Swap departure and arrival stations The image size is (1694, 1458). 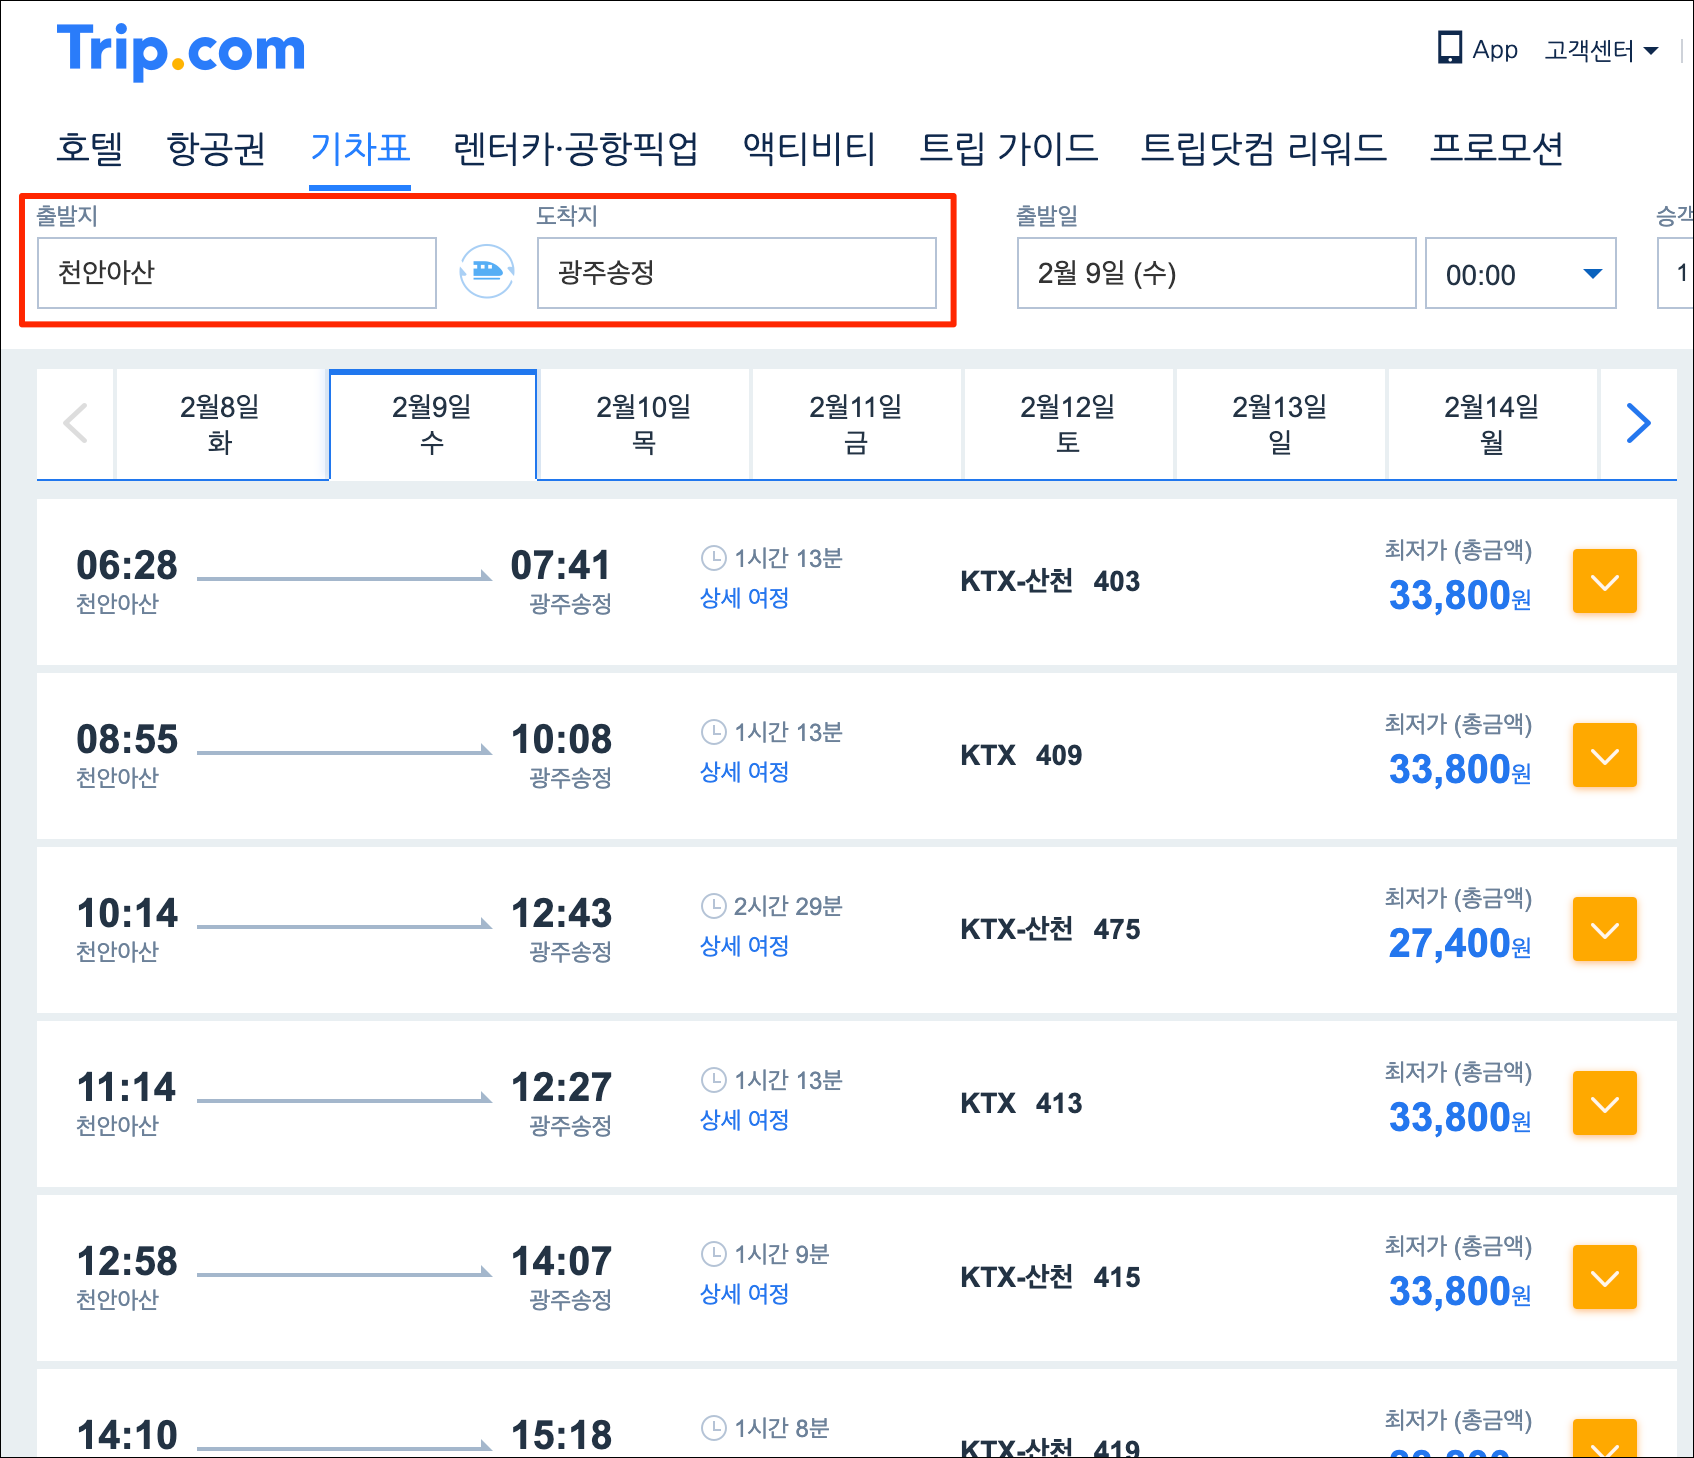(487, 271)
